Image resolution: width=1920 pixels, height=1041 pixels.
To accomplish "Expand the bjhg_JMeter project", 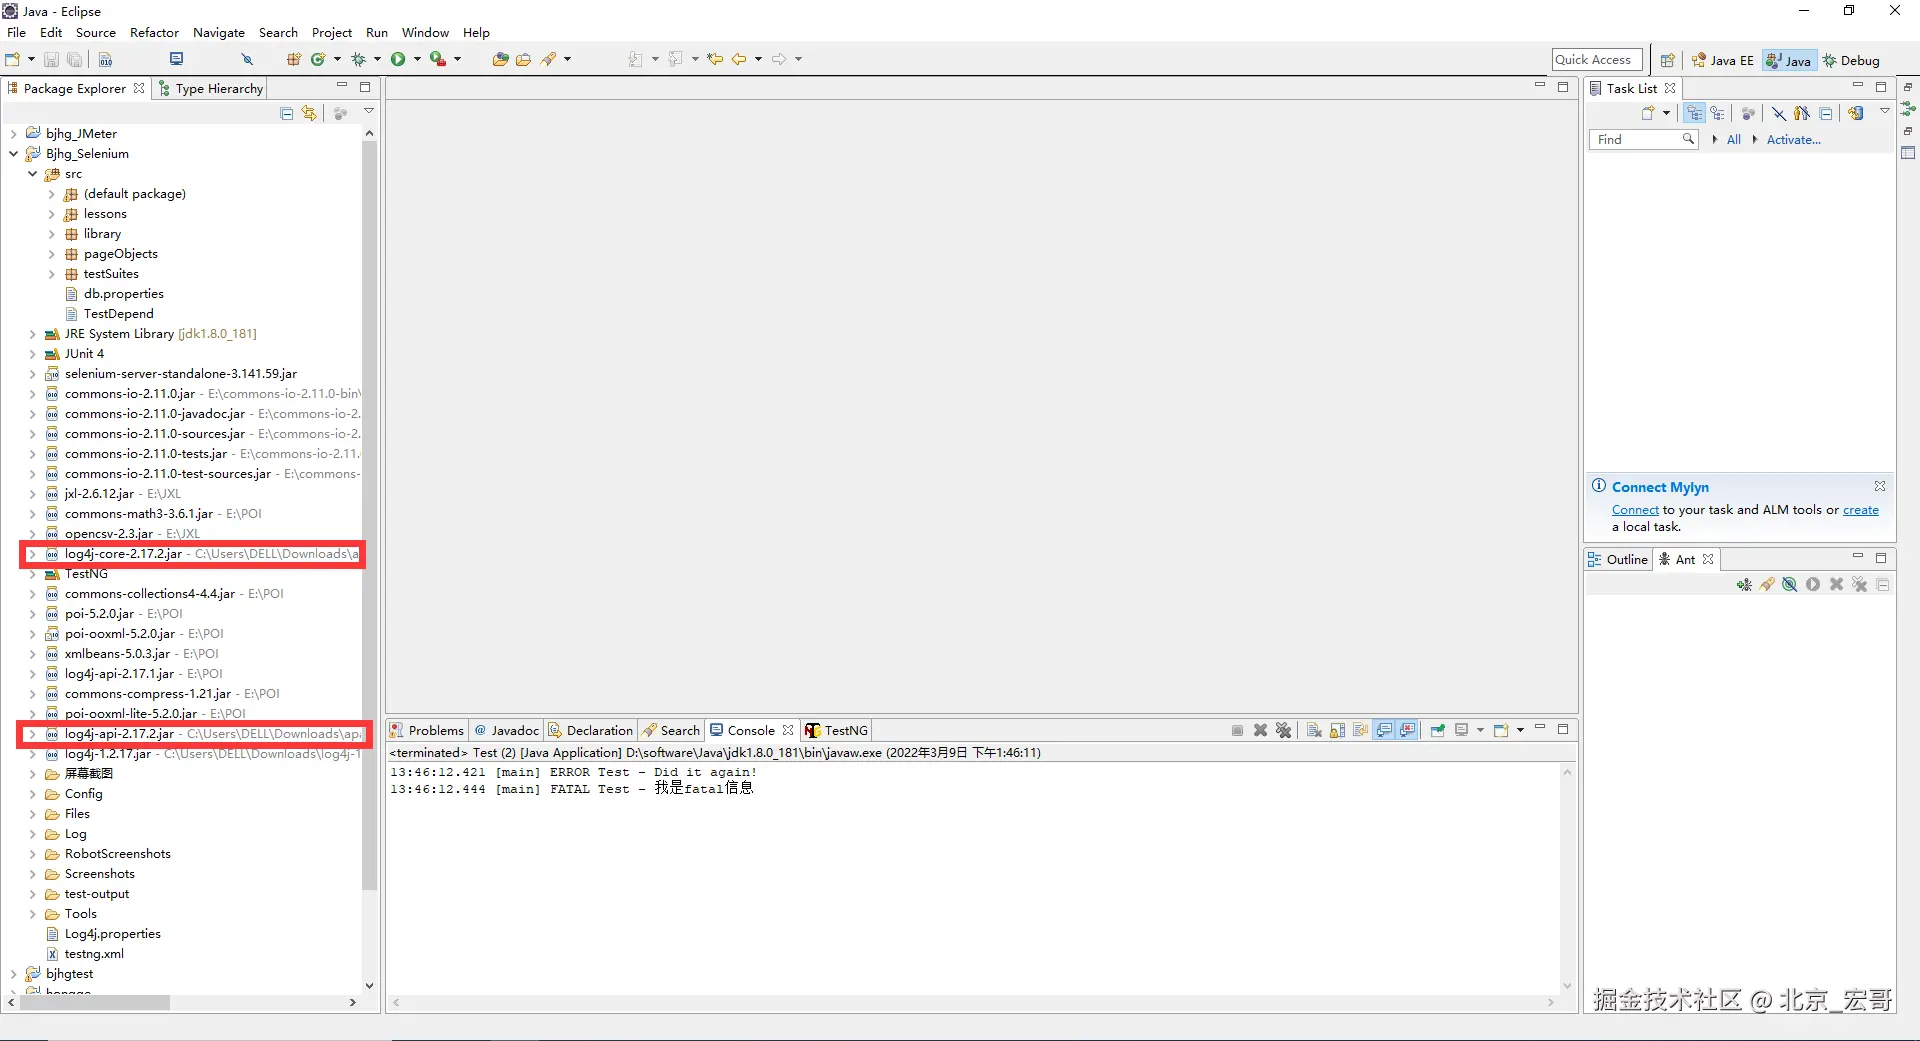I will pos(13,134).
